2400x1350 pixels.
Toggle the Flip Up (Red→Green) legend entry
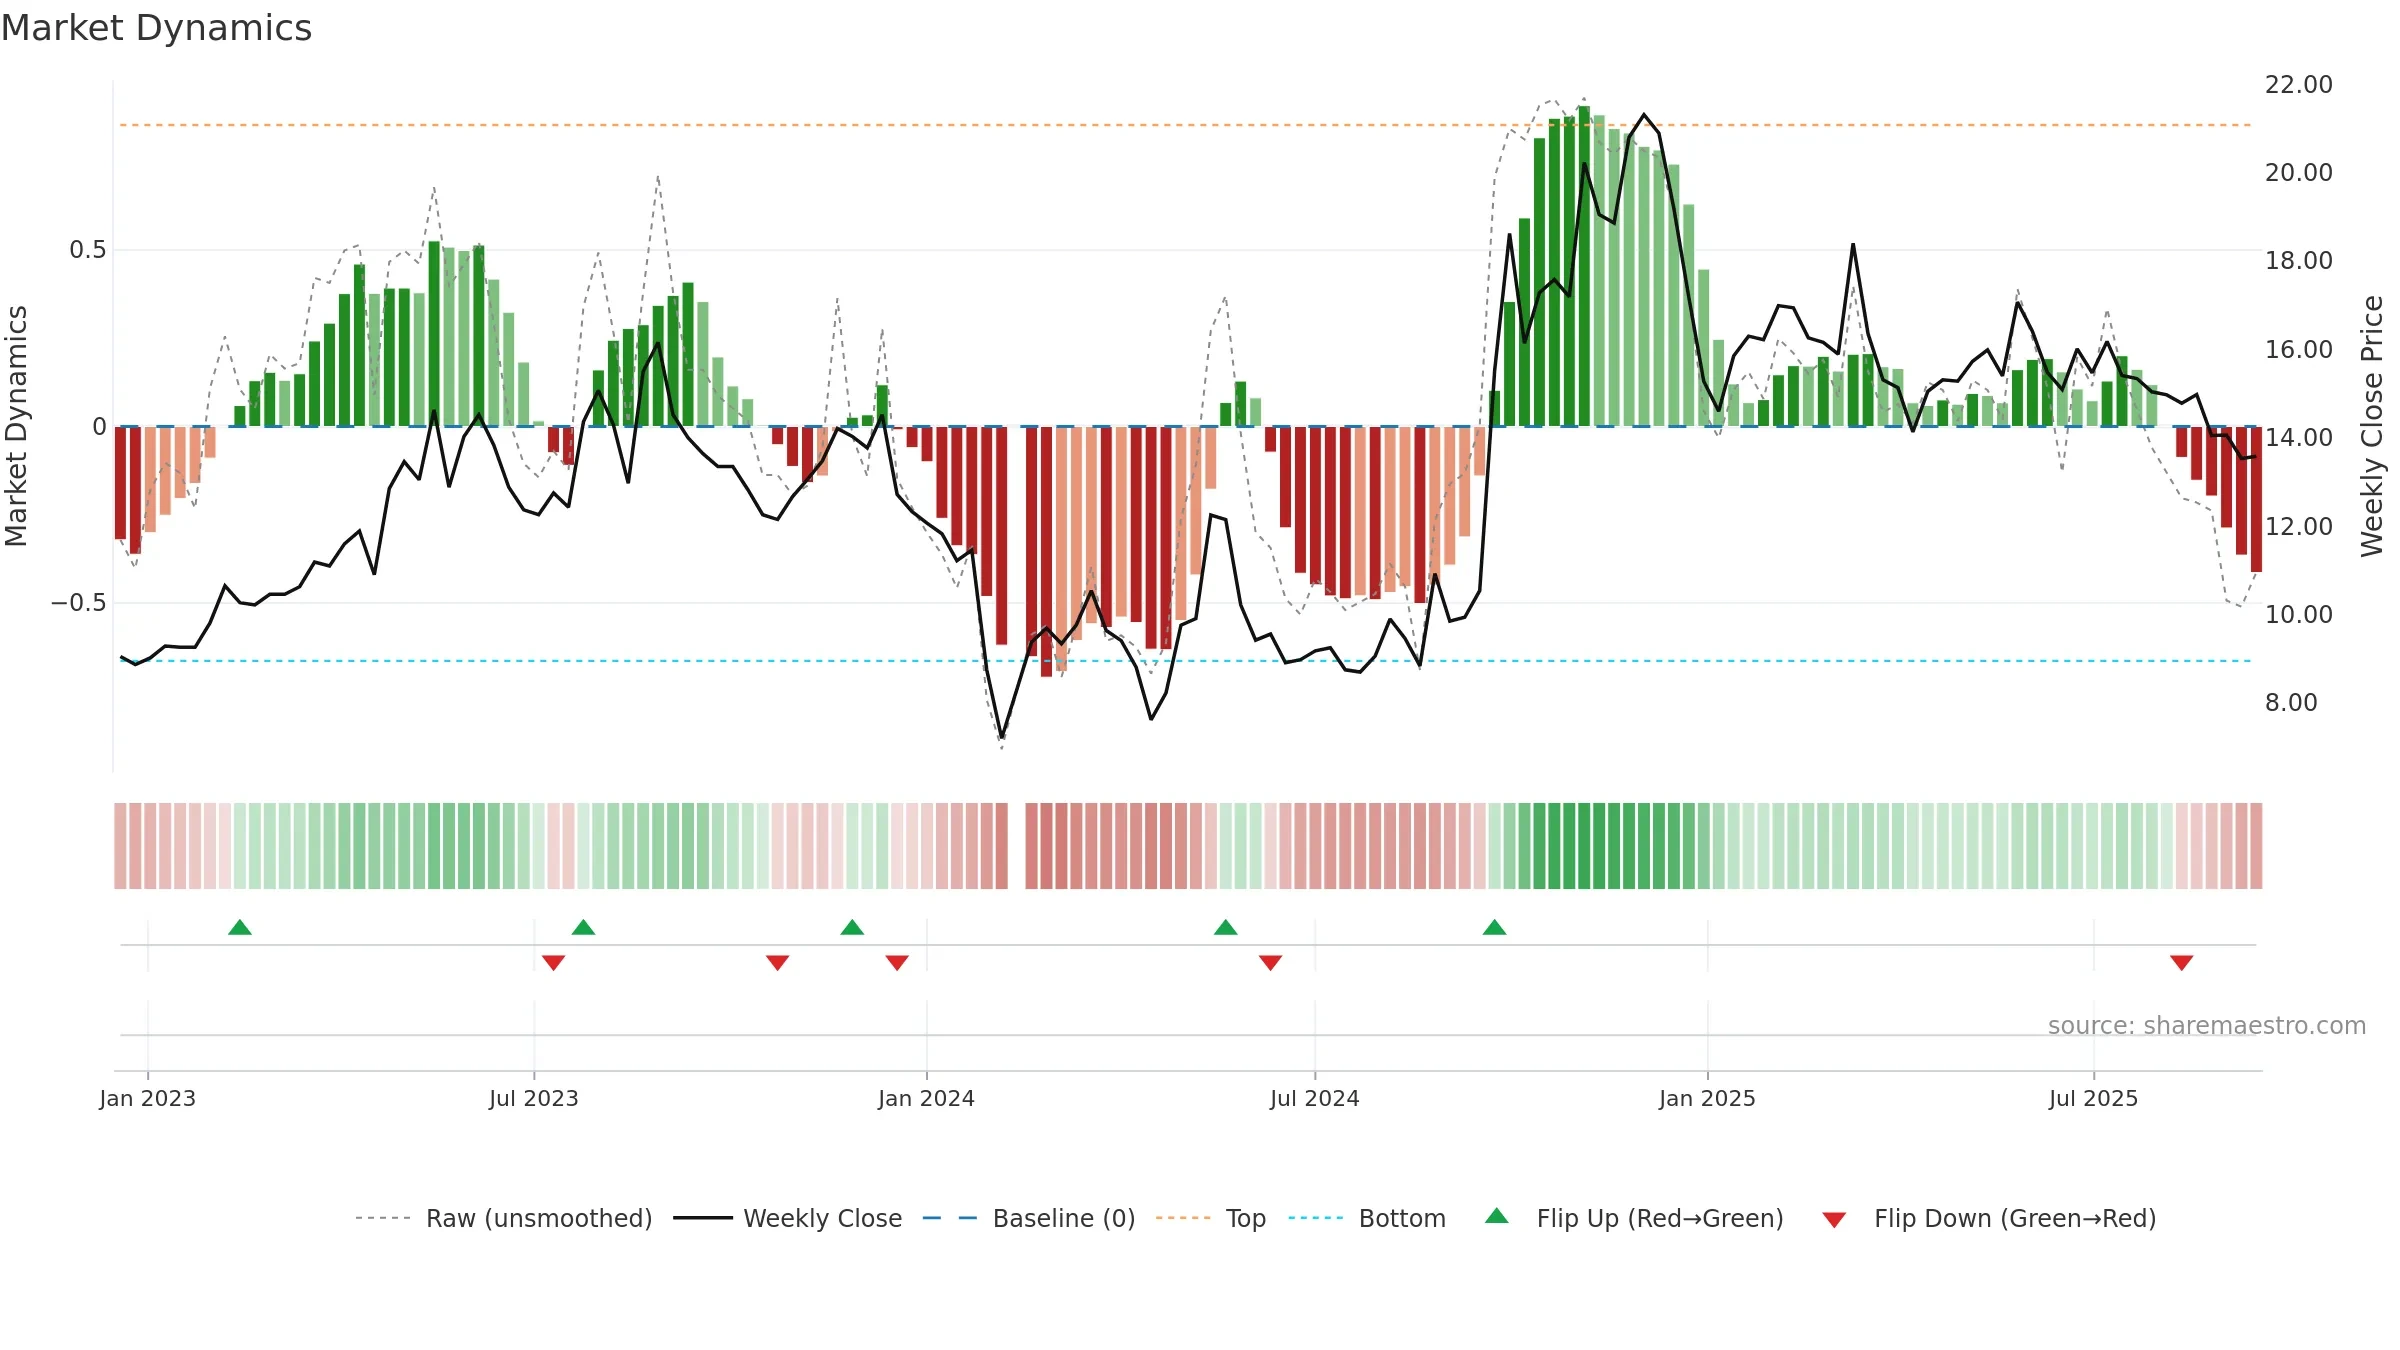point(1634,1218)
